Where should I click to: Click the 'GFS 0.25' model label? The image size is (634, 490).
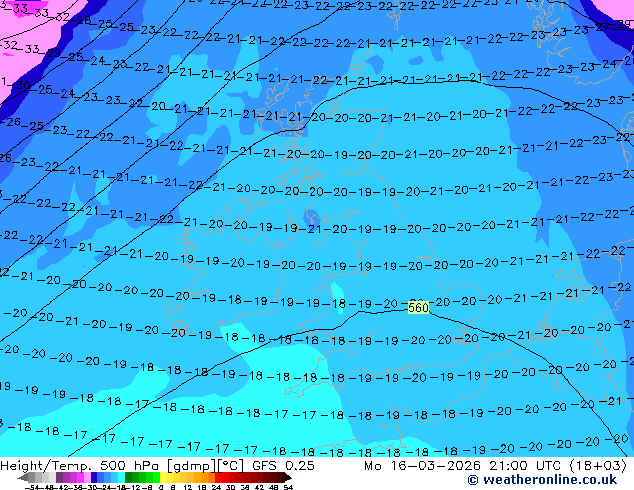point(283,465)
